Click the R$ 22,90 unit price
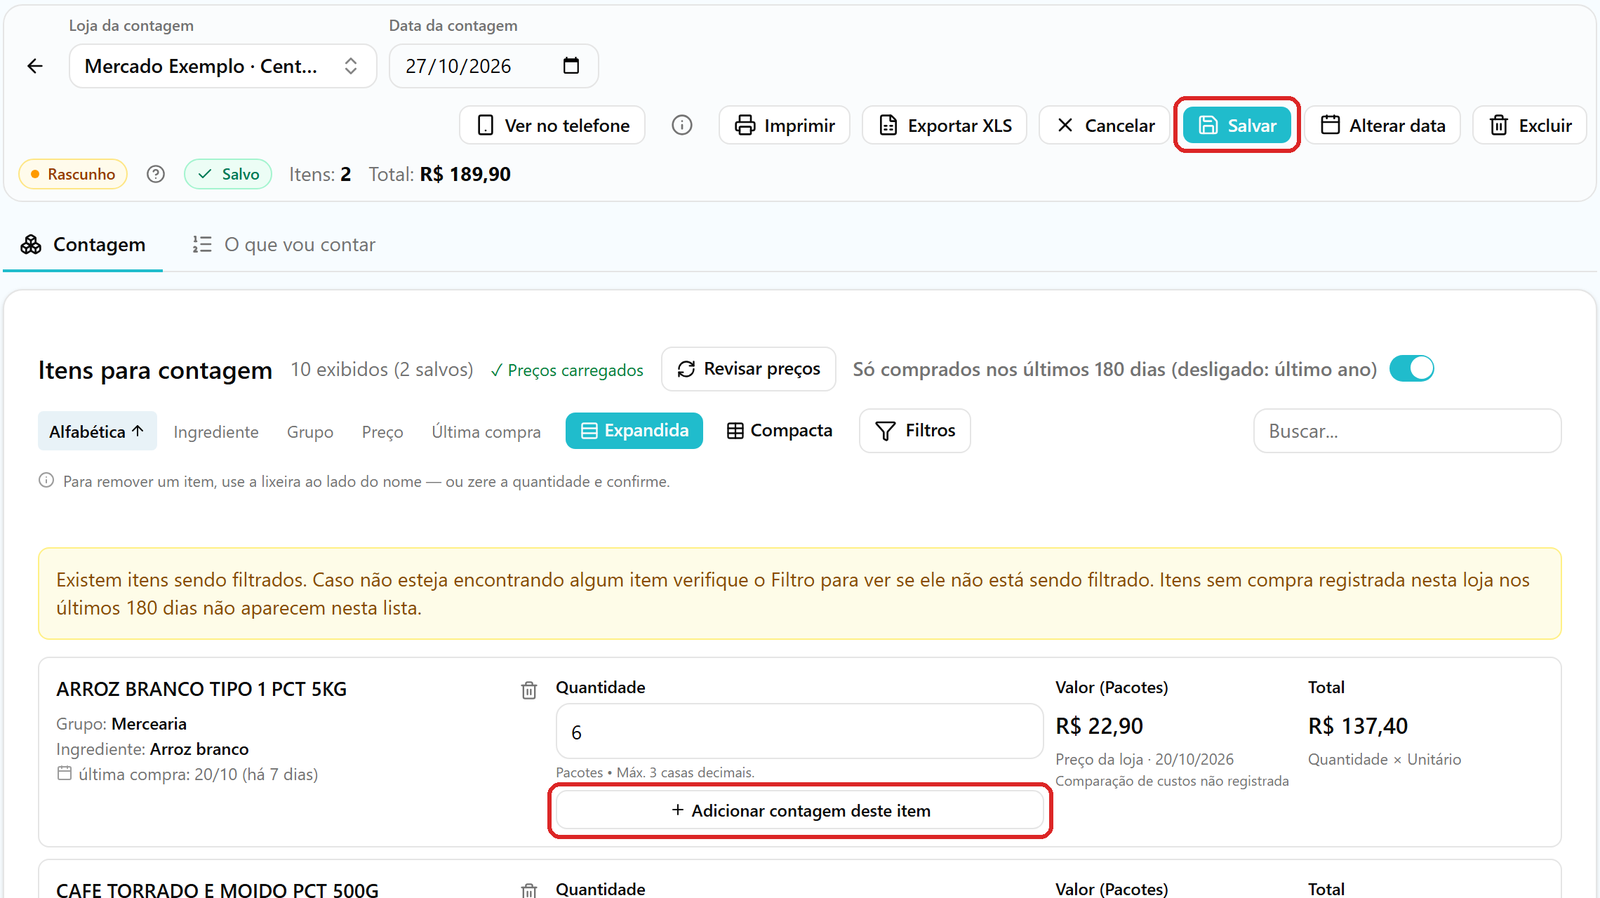Screen dimensions: 1600x898 [x=1099, y=726]
